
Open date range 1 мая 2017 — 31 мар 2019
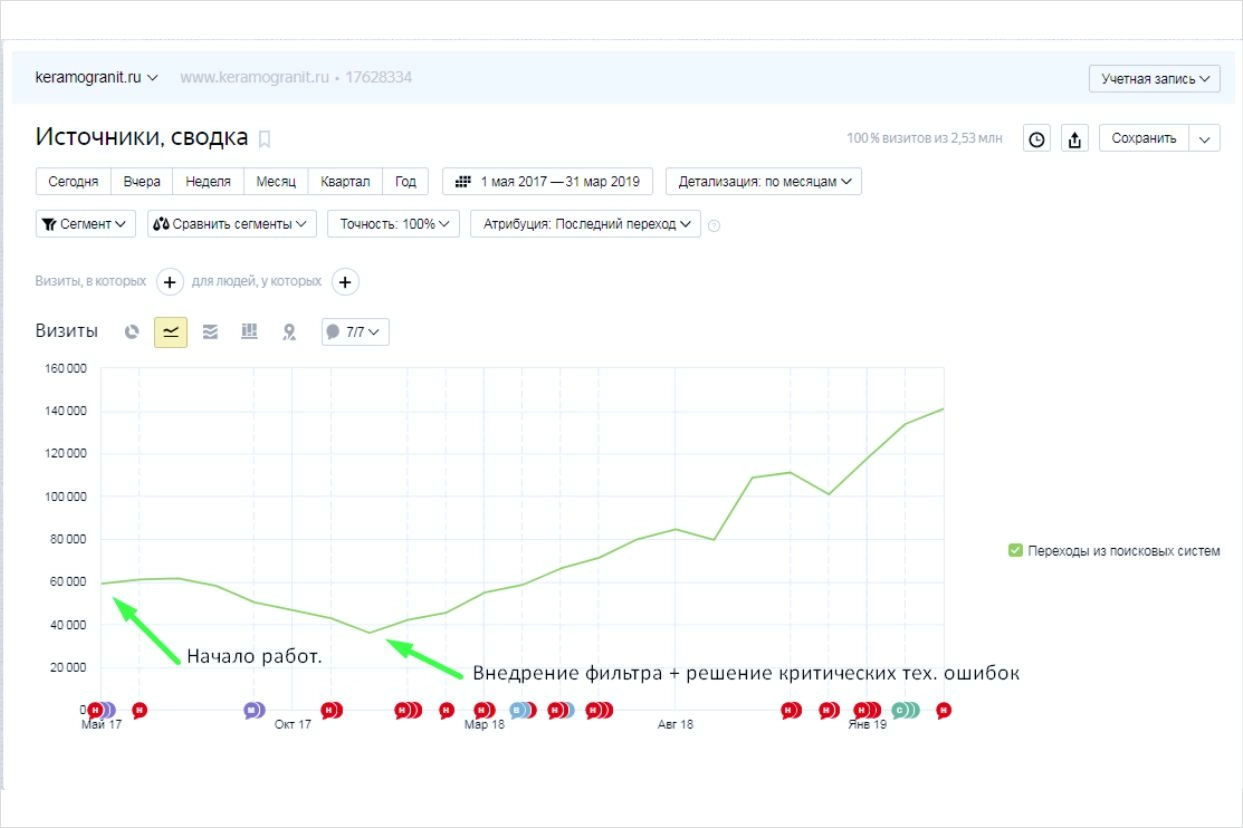click(548, 182)
